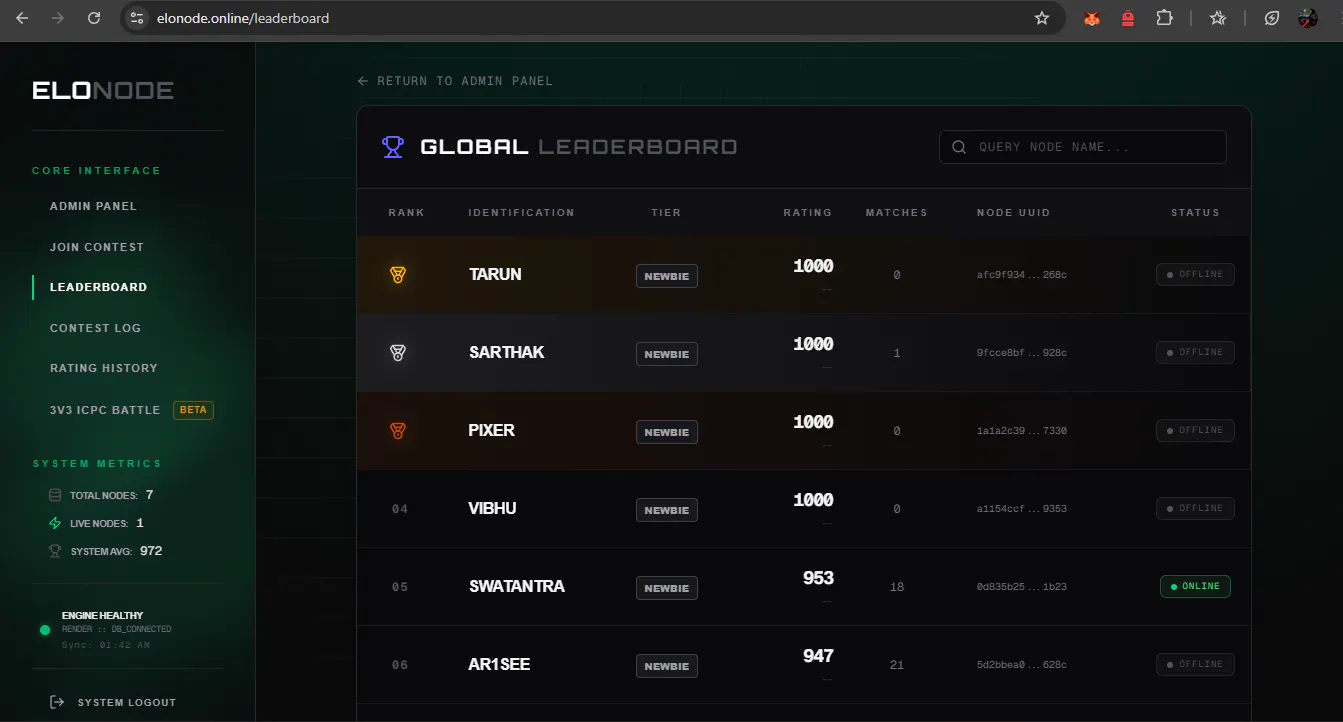Viewport: 1343px width, 722px height.
Task: Click the CORE INTERFACE section label
Action: pos(96,171)
